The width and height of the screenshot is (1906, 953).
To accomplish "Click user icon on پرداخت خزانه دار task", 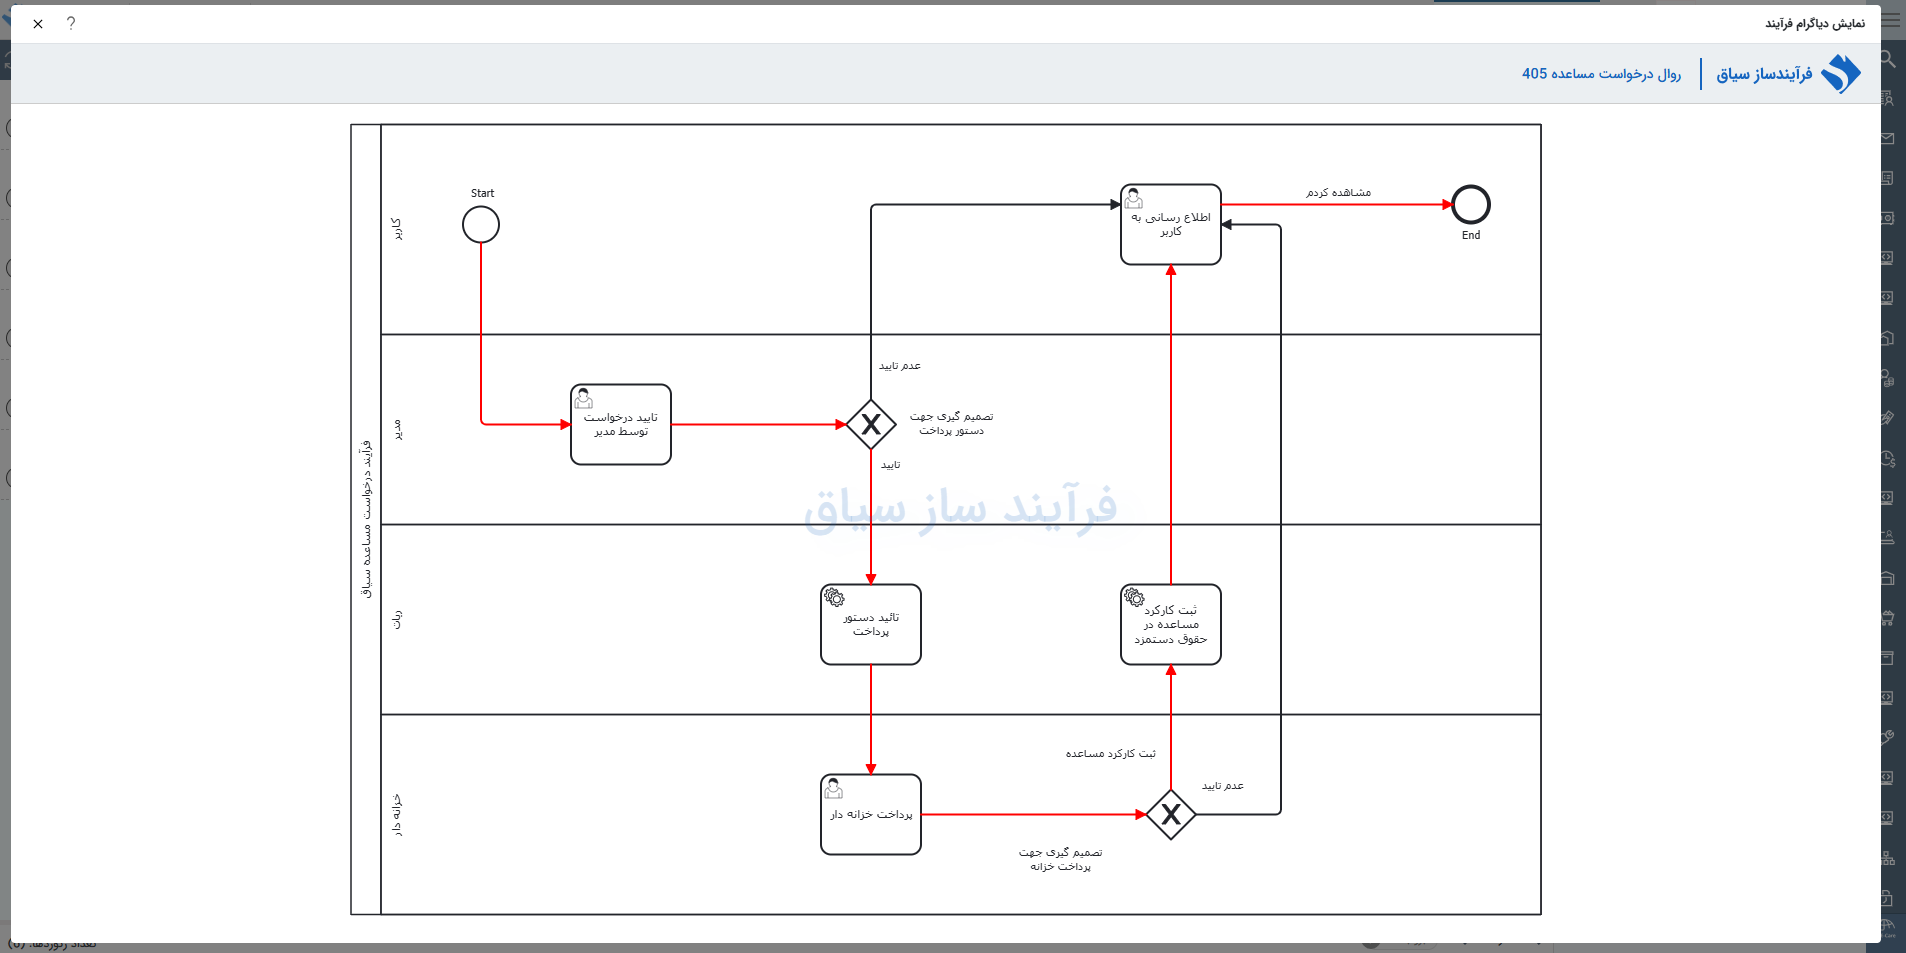I will pyautogui.click(x=834, y=788).
